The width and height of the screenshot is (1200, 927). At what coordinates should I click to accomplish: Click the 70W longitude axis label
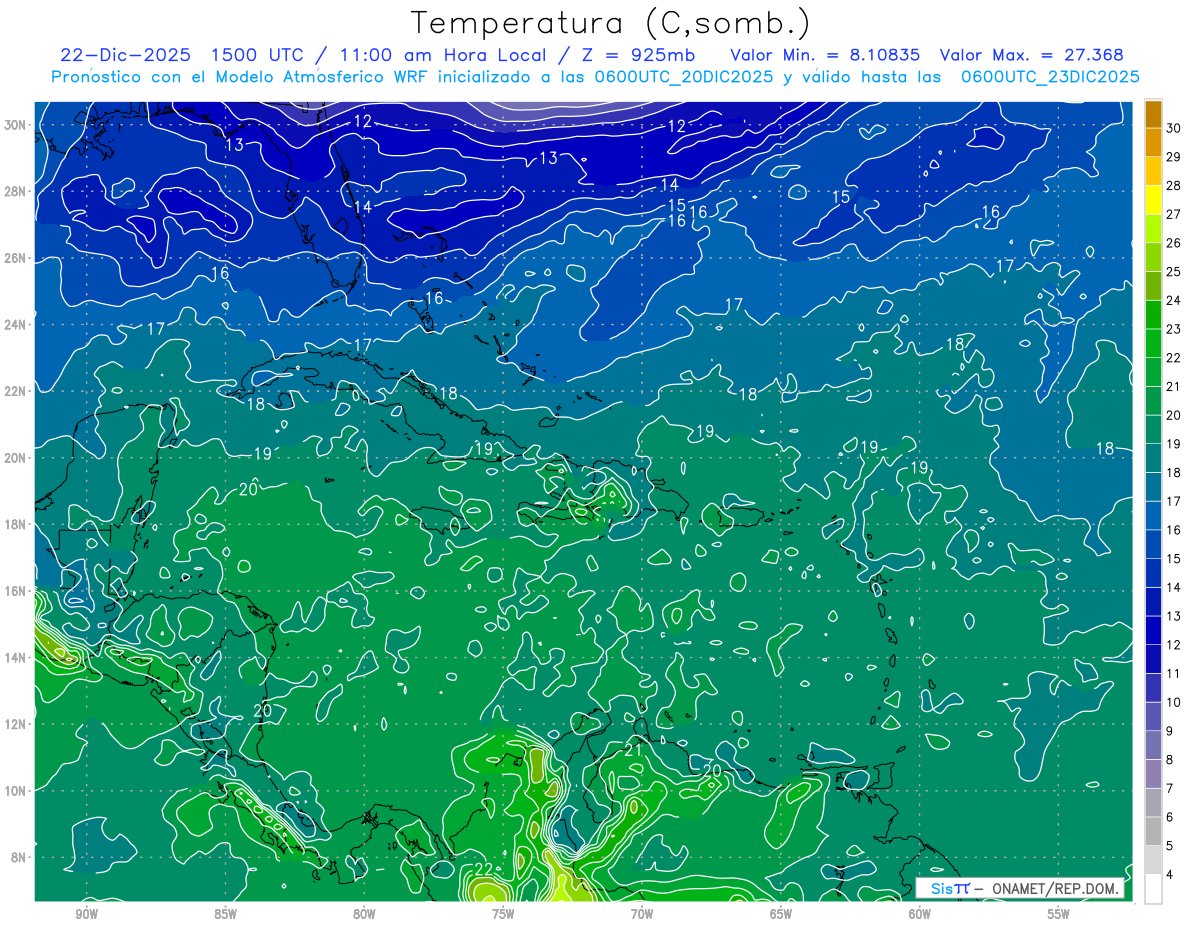(x=642, y=914)
